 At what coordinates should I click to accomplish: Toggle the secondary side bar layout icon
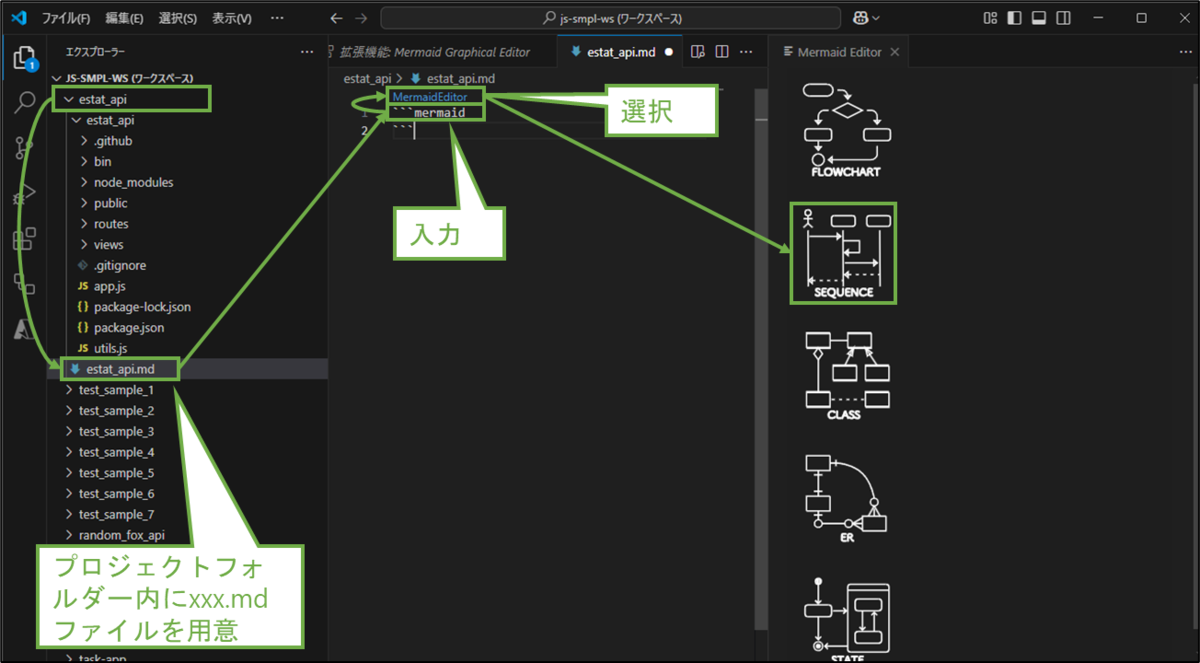coord(1063,18)
